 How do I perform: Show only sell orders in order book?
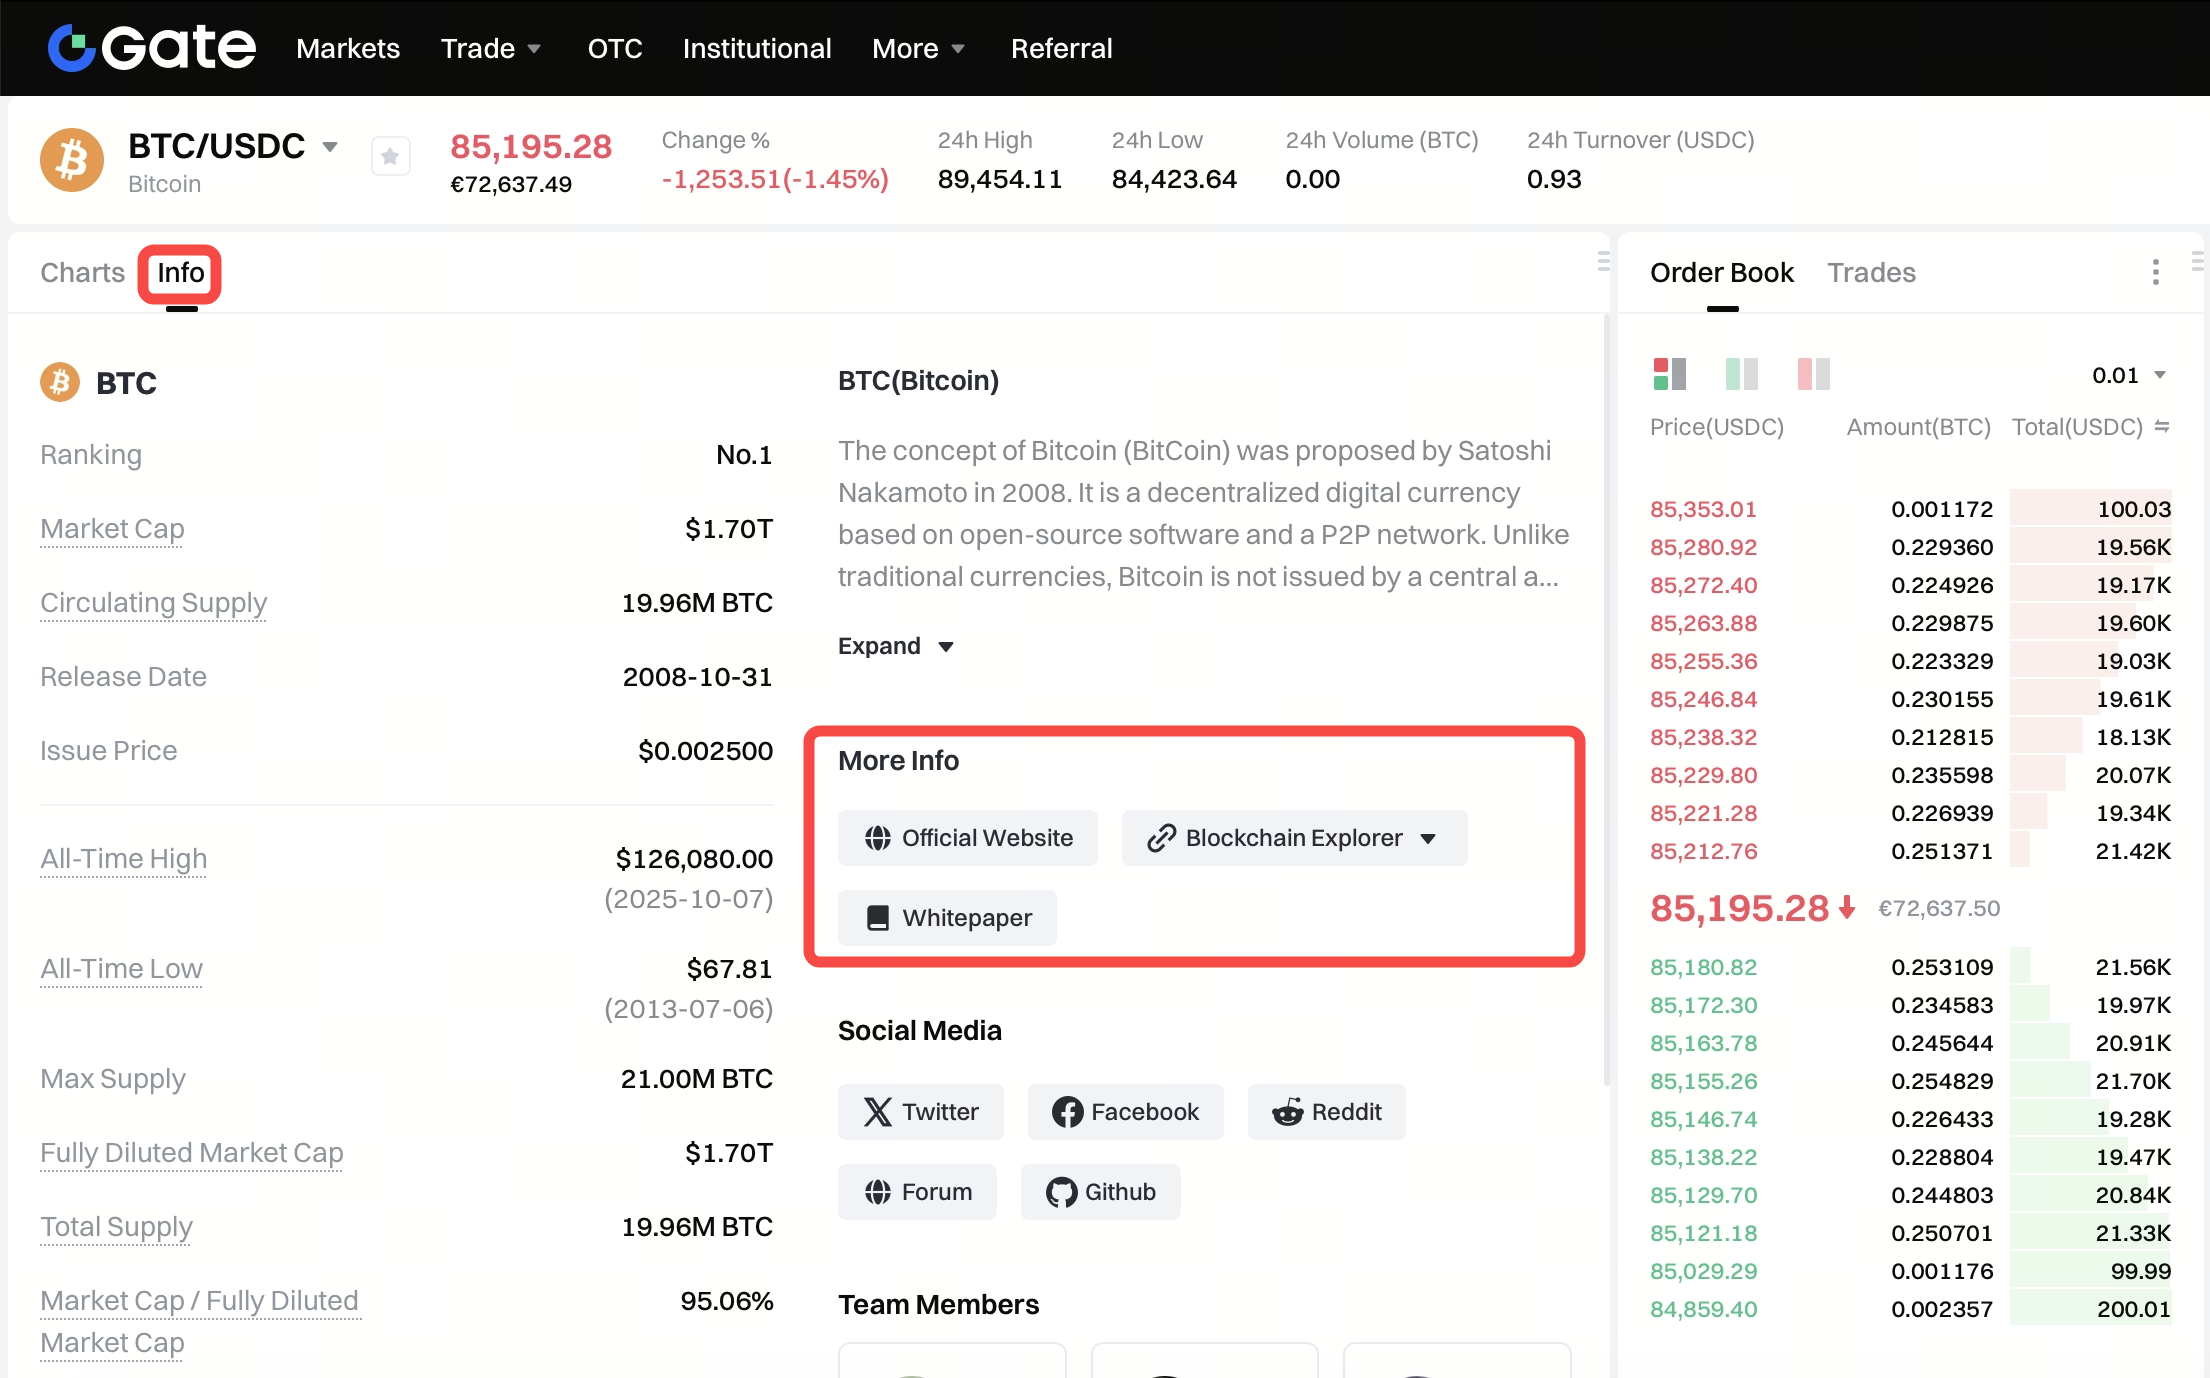click(1813, 374)
